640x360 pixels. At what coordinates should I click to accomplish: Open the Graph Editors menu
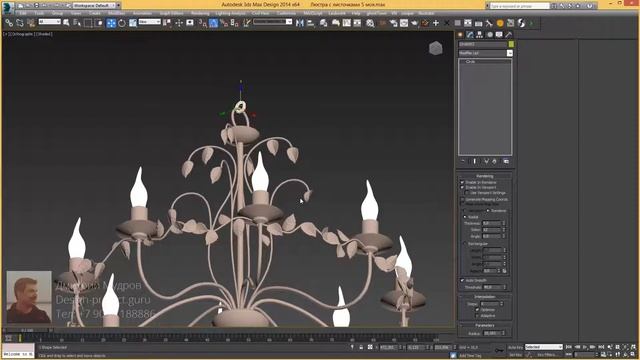[171, 13]
